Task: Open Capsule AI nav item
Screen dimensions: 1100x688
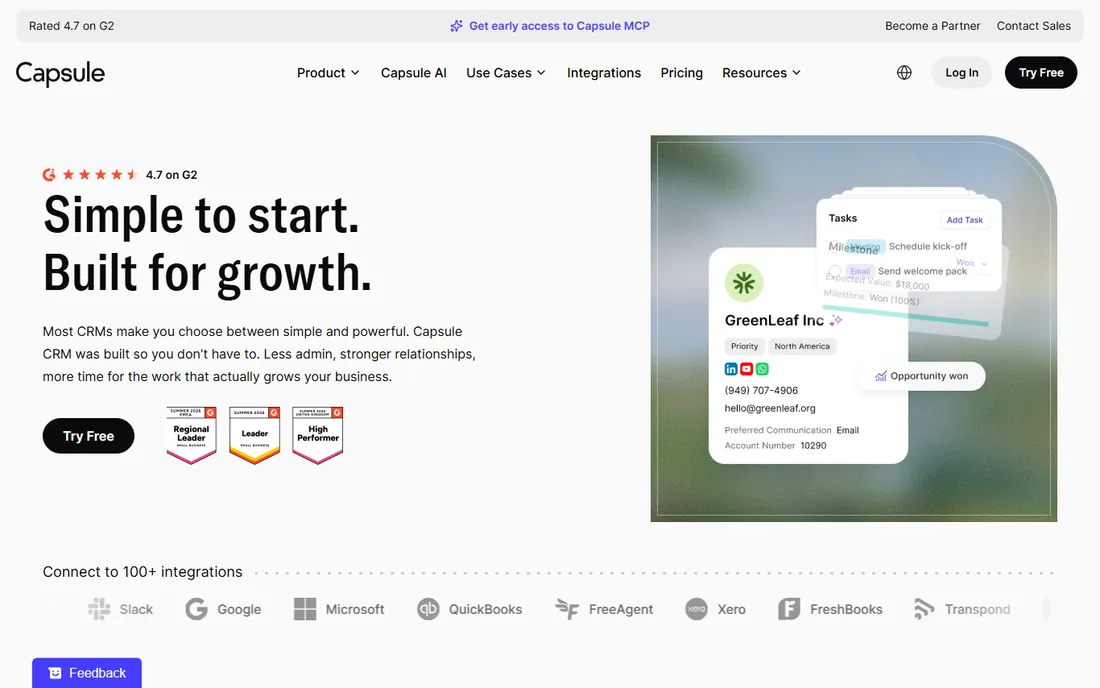Action: [414, 73]
